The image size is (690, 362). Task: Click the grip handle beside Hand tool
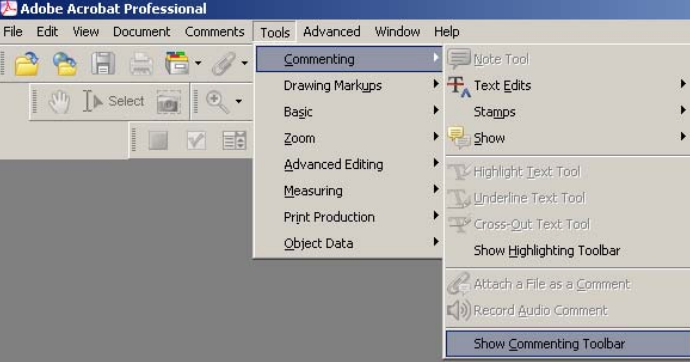[35, 102]
